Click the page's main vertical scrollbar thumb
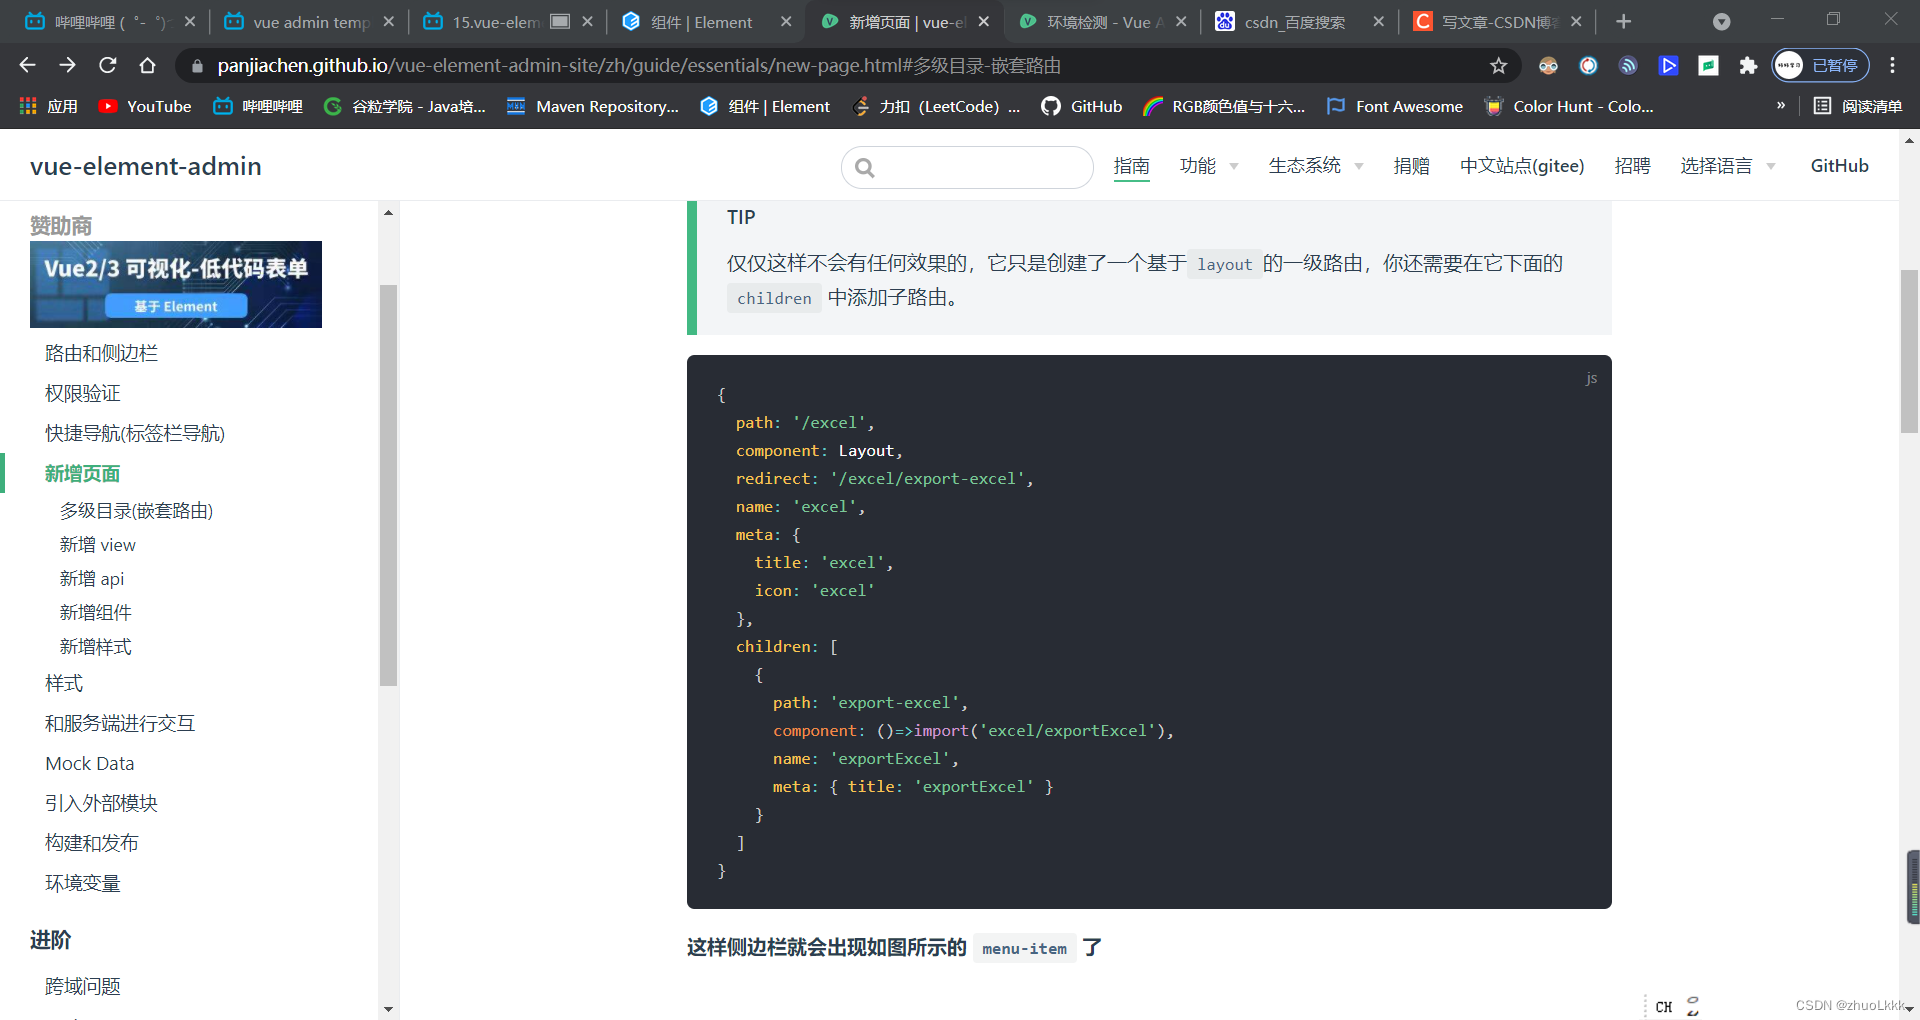The height and width of the screenshot is (1020, 1920). click(x=1909, y=351)
